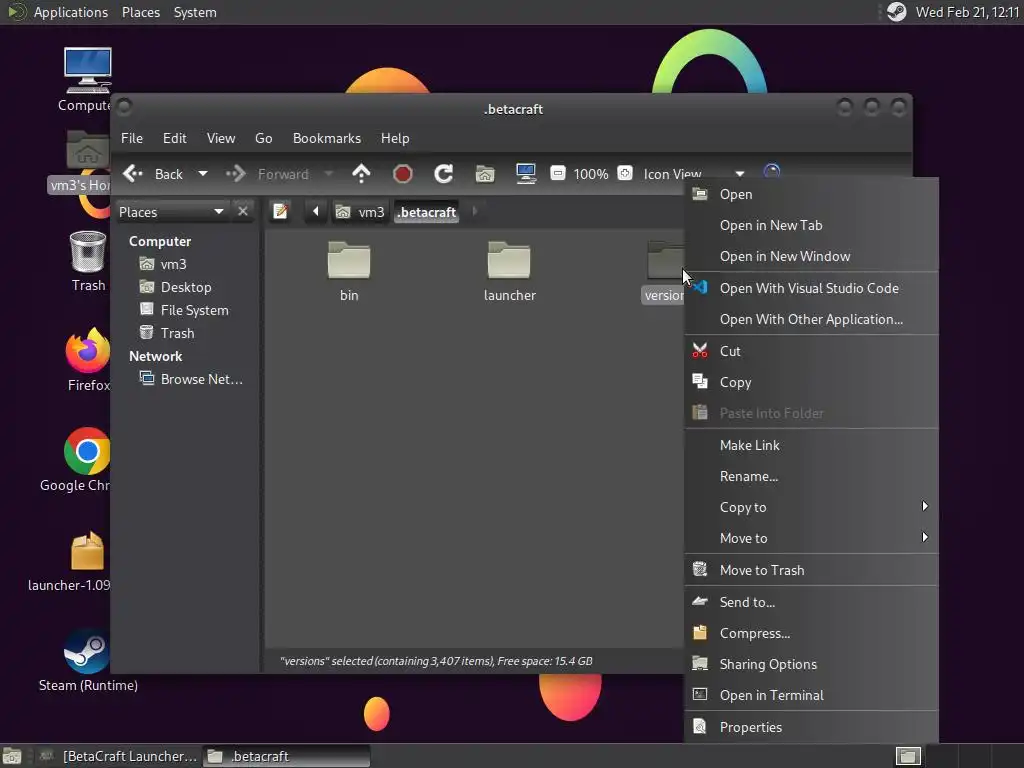Choose Open in New Window
Screen dimensions: 1024x768
click(811, 256)
